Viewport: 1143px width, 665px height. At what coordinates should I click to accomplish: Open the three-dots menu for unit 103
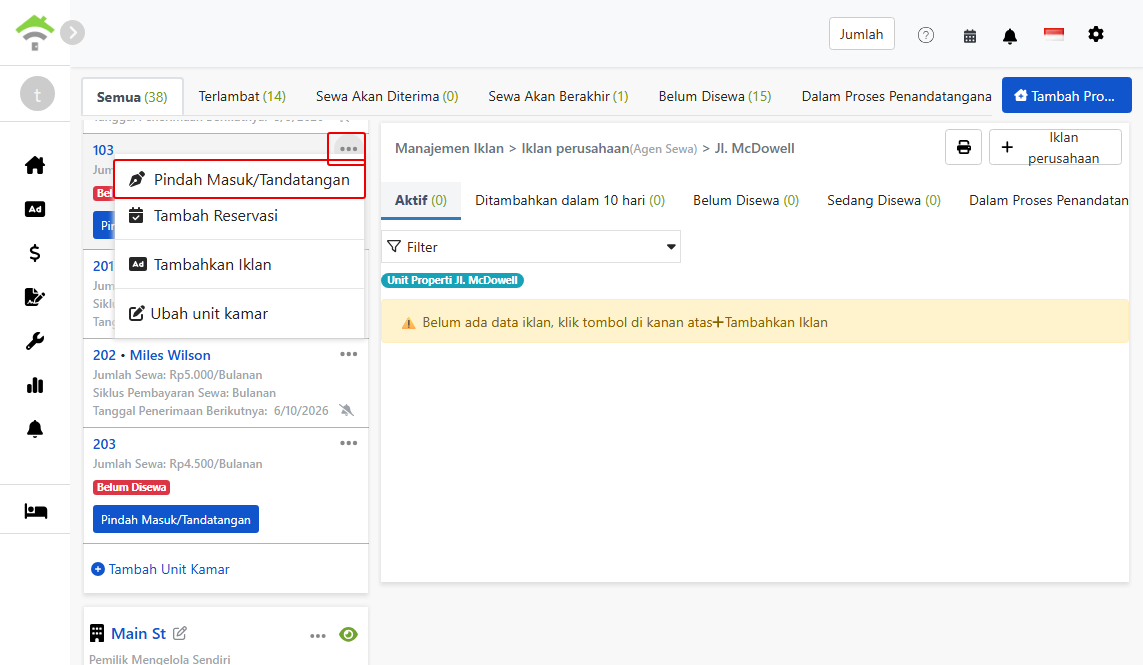pos(348,149)
